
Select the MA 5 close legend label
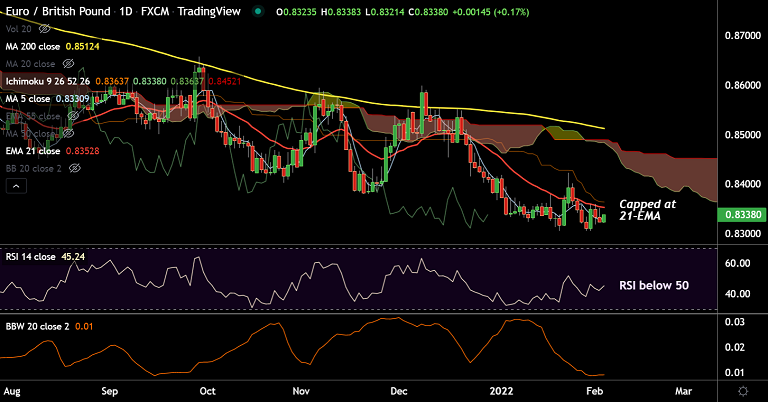[x=28, y=99]
